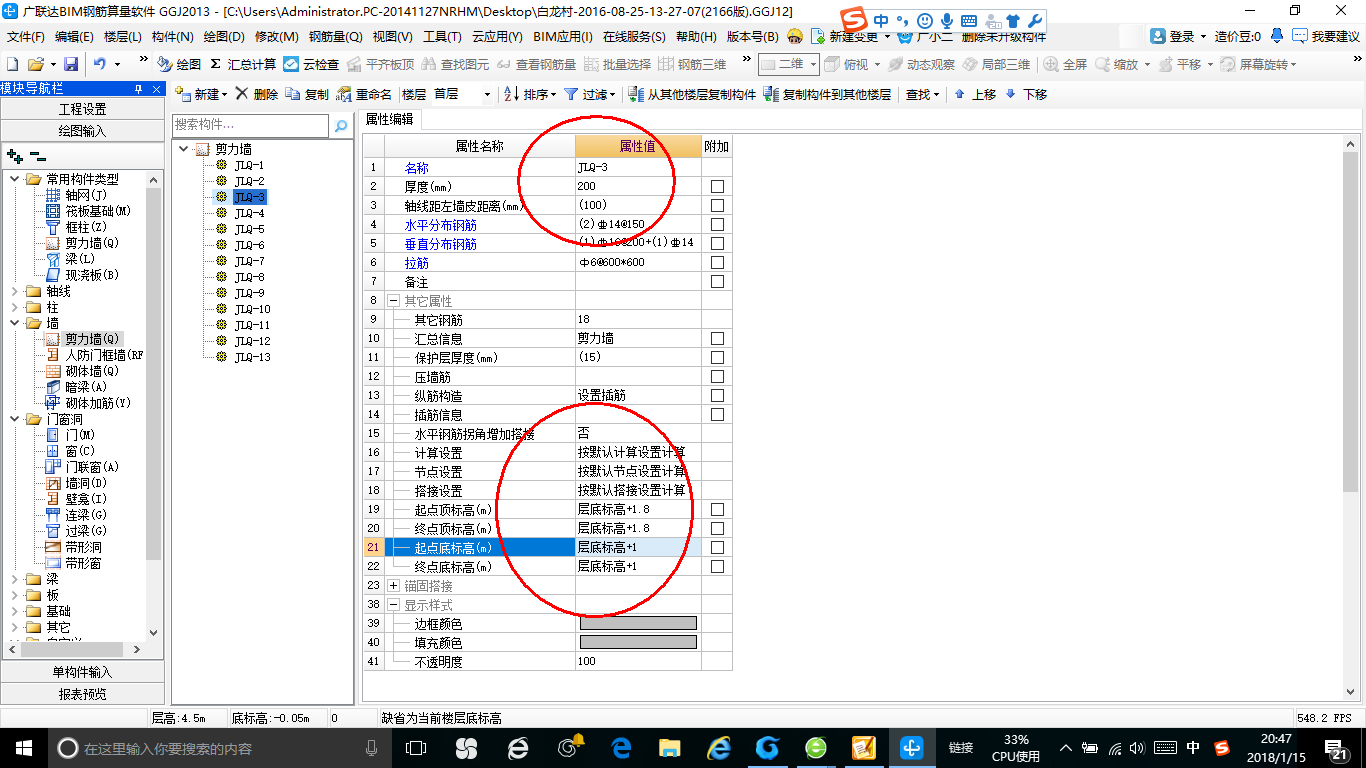Open Sogou input microphone icon
Image resolution: width=1366 pixels, height=768 pixels.
(x=946, y=20)
